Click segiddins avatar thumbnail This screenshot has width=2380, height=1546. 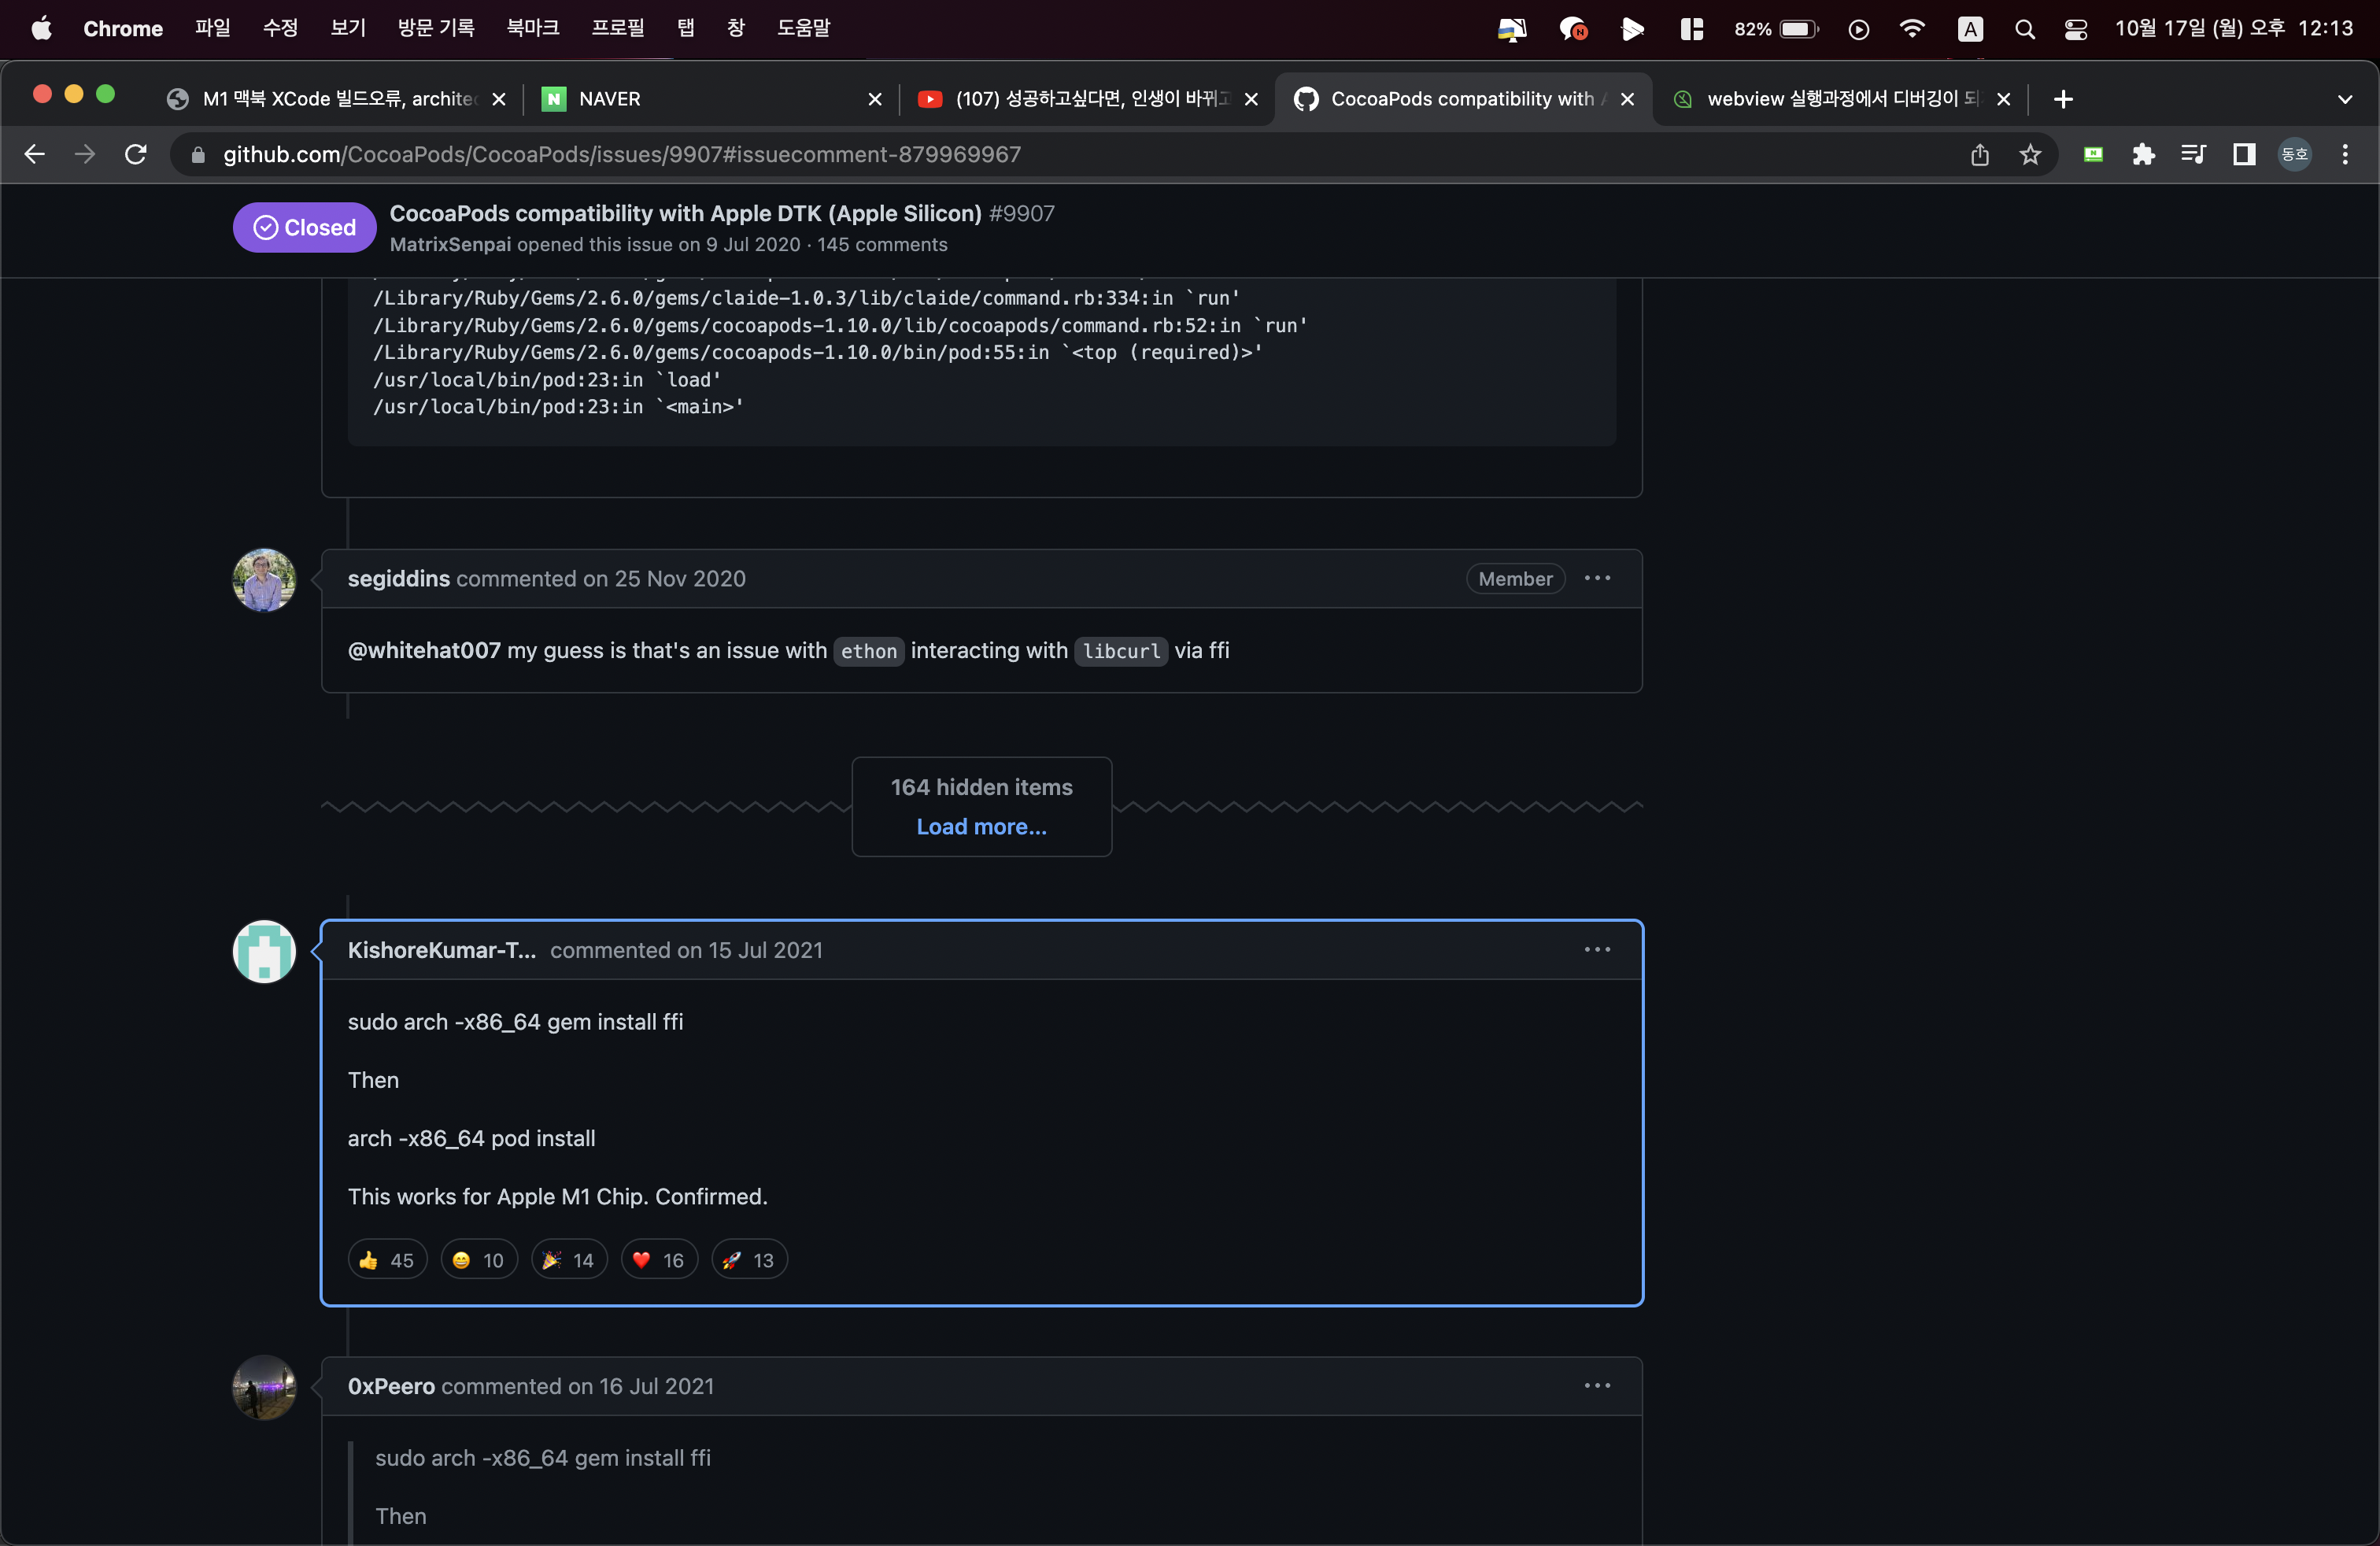264,579
